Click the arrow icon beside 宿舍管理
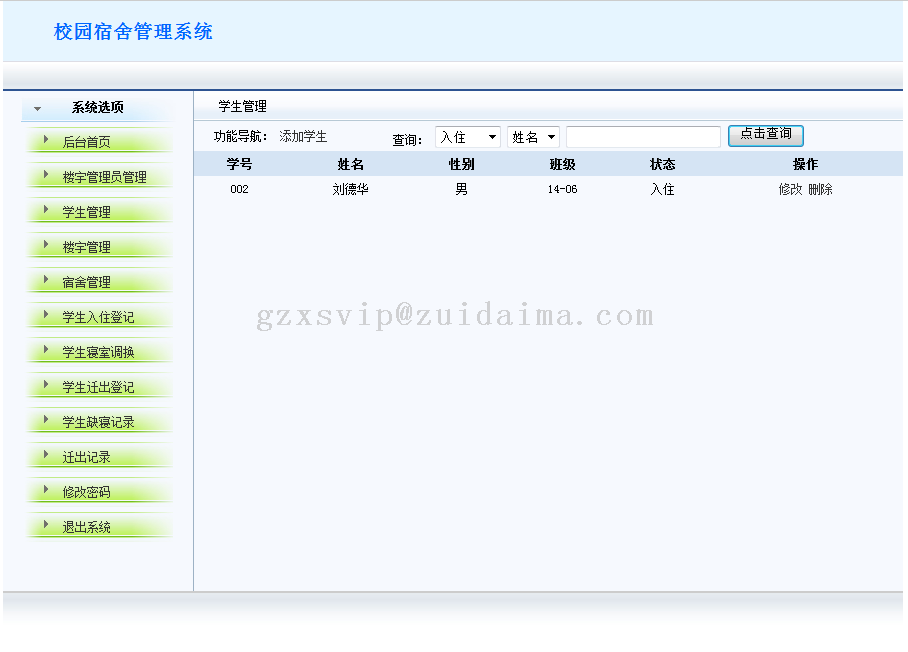 tap(46, 279)
